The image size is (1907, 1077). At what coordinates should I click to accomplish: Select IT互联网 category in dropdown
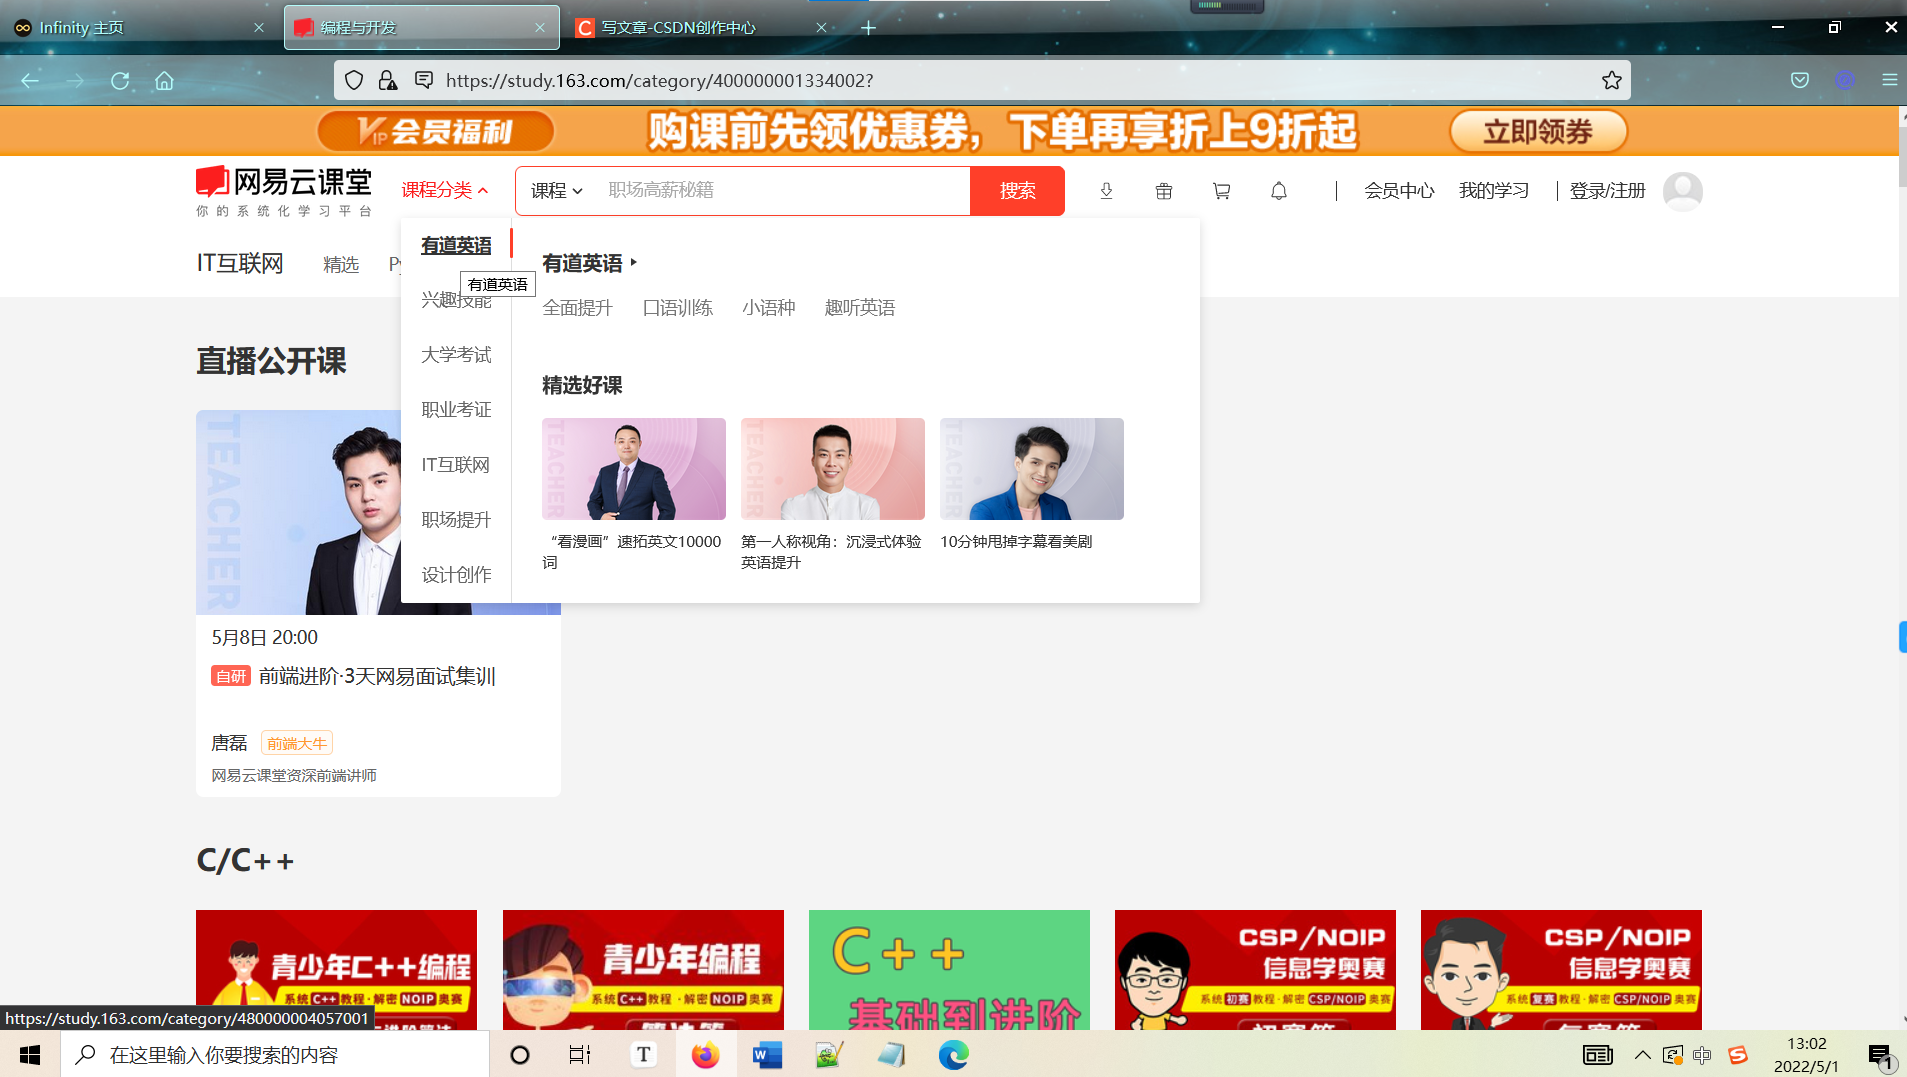tap(456, 465)
